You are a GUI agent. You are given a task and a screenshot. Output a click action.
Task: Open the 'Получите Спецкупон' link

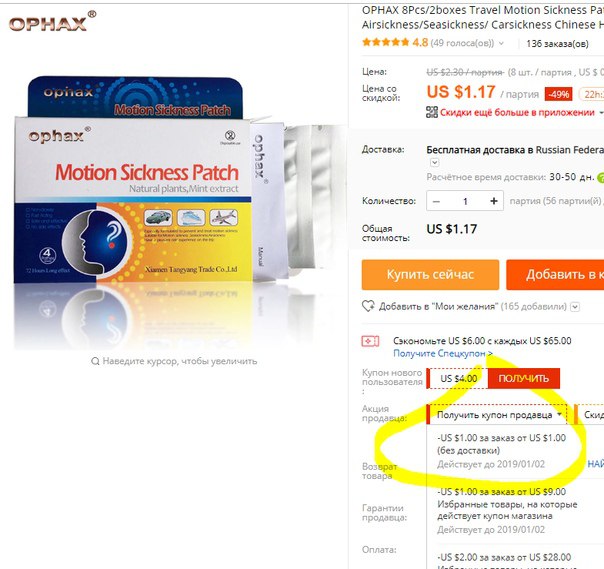point(443,353)
